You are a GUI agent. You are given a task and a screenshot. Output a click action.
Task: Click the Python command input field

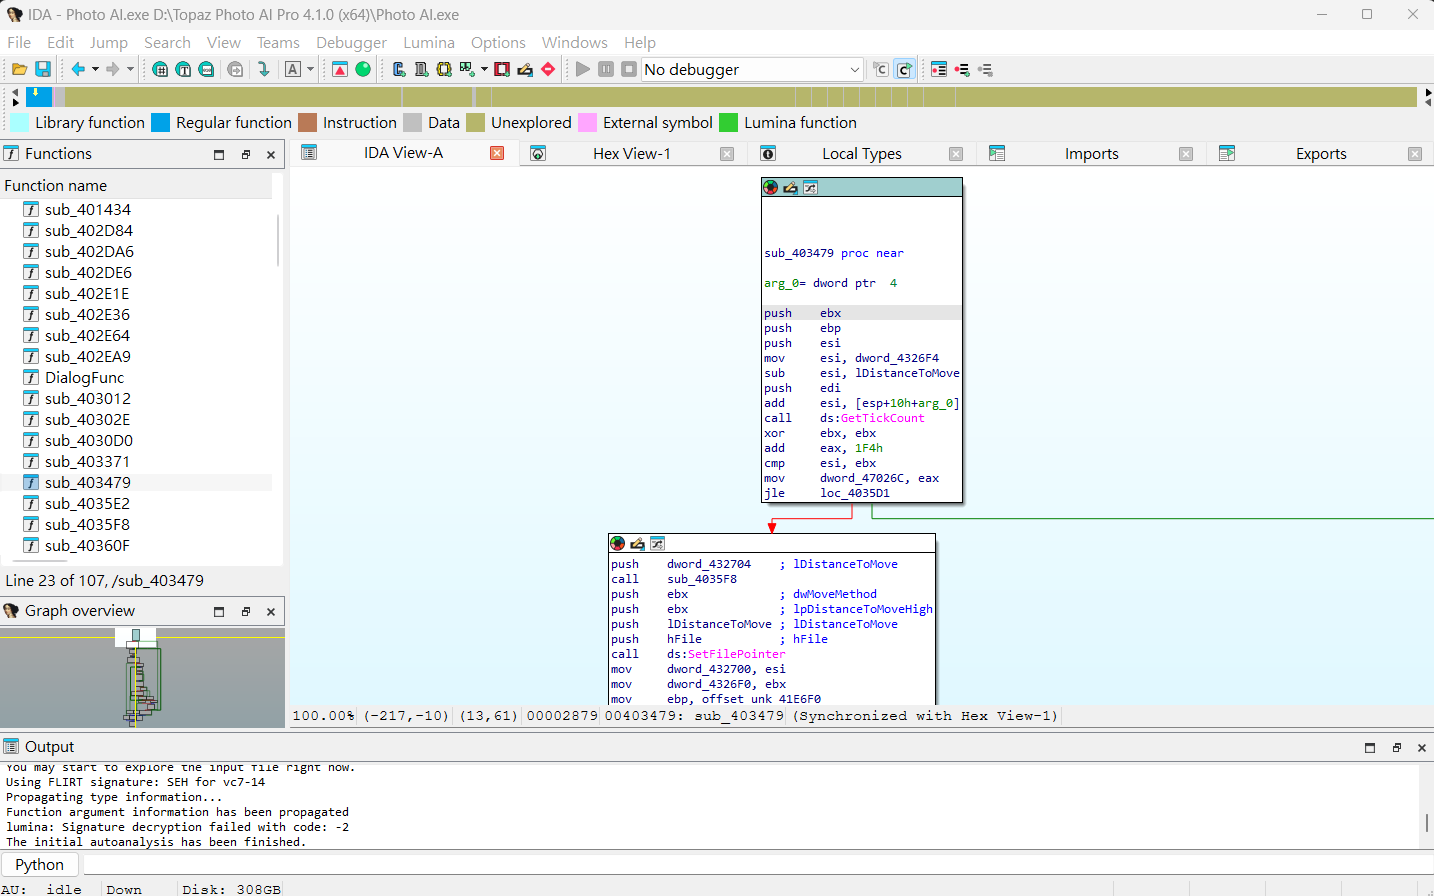750,864
